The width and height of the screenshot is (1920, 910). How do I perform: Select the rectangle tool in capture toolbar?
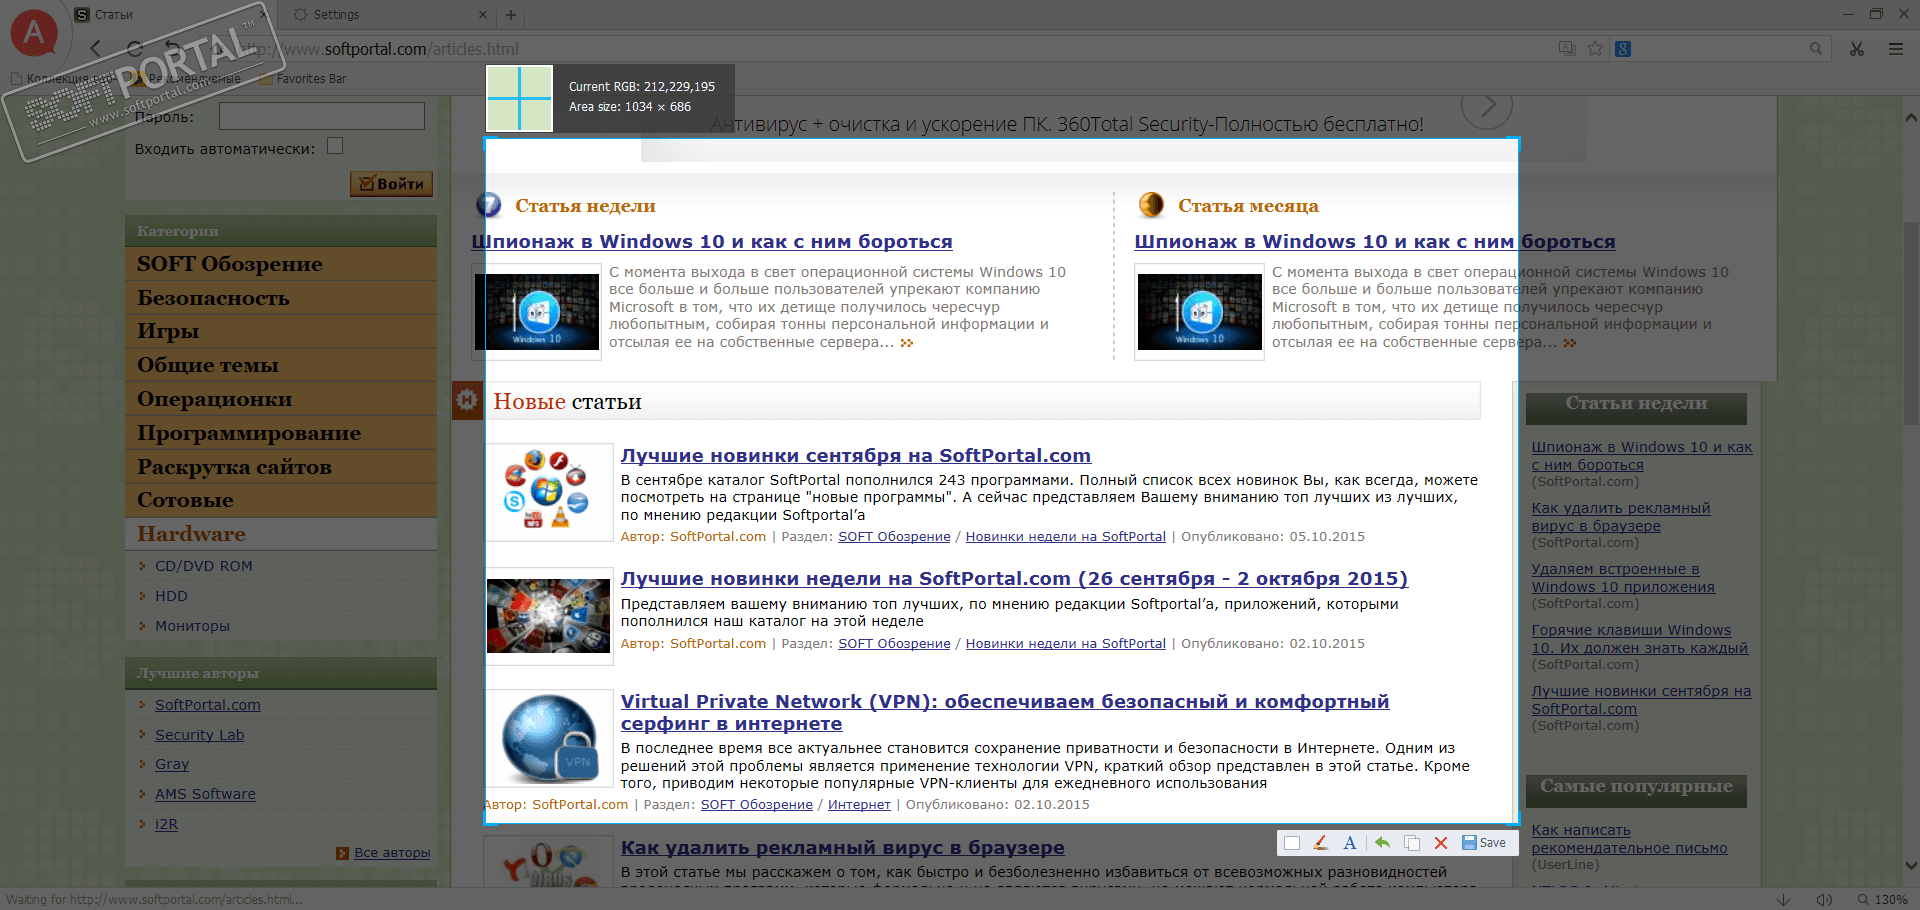pos(1292,843)
